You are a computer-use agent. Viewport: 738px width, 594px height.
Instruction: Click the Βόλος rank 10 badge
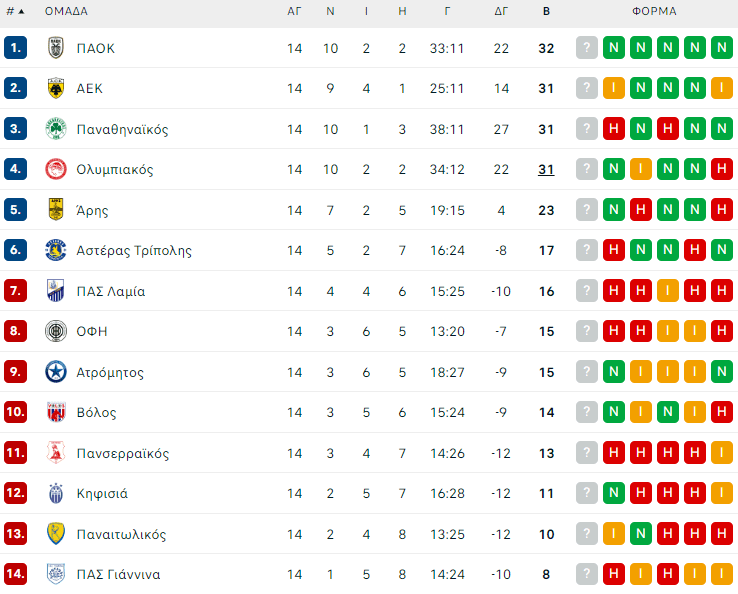15,412
